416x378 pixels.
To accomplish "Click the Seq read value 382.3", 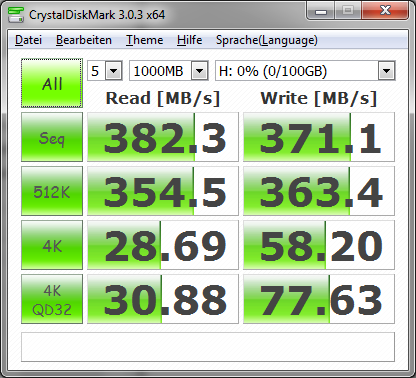I will pos(163,137).
